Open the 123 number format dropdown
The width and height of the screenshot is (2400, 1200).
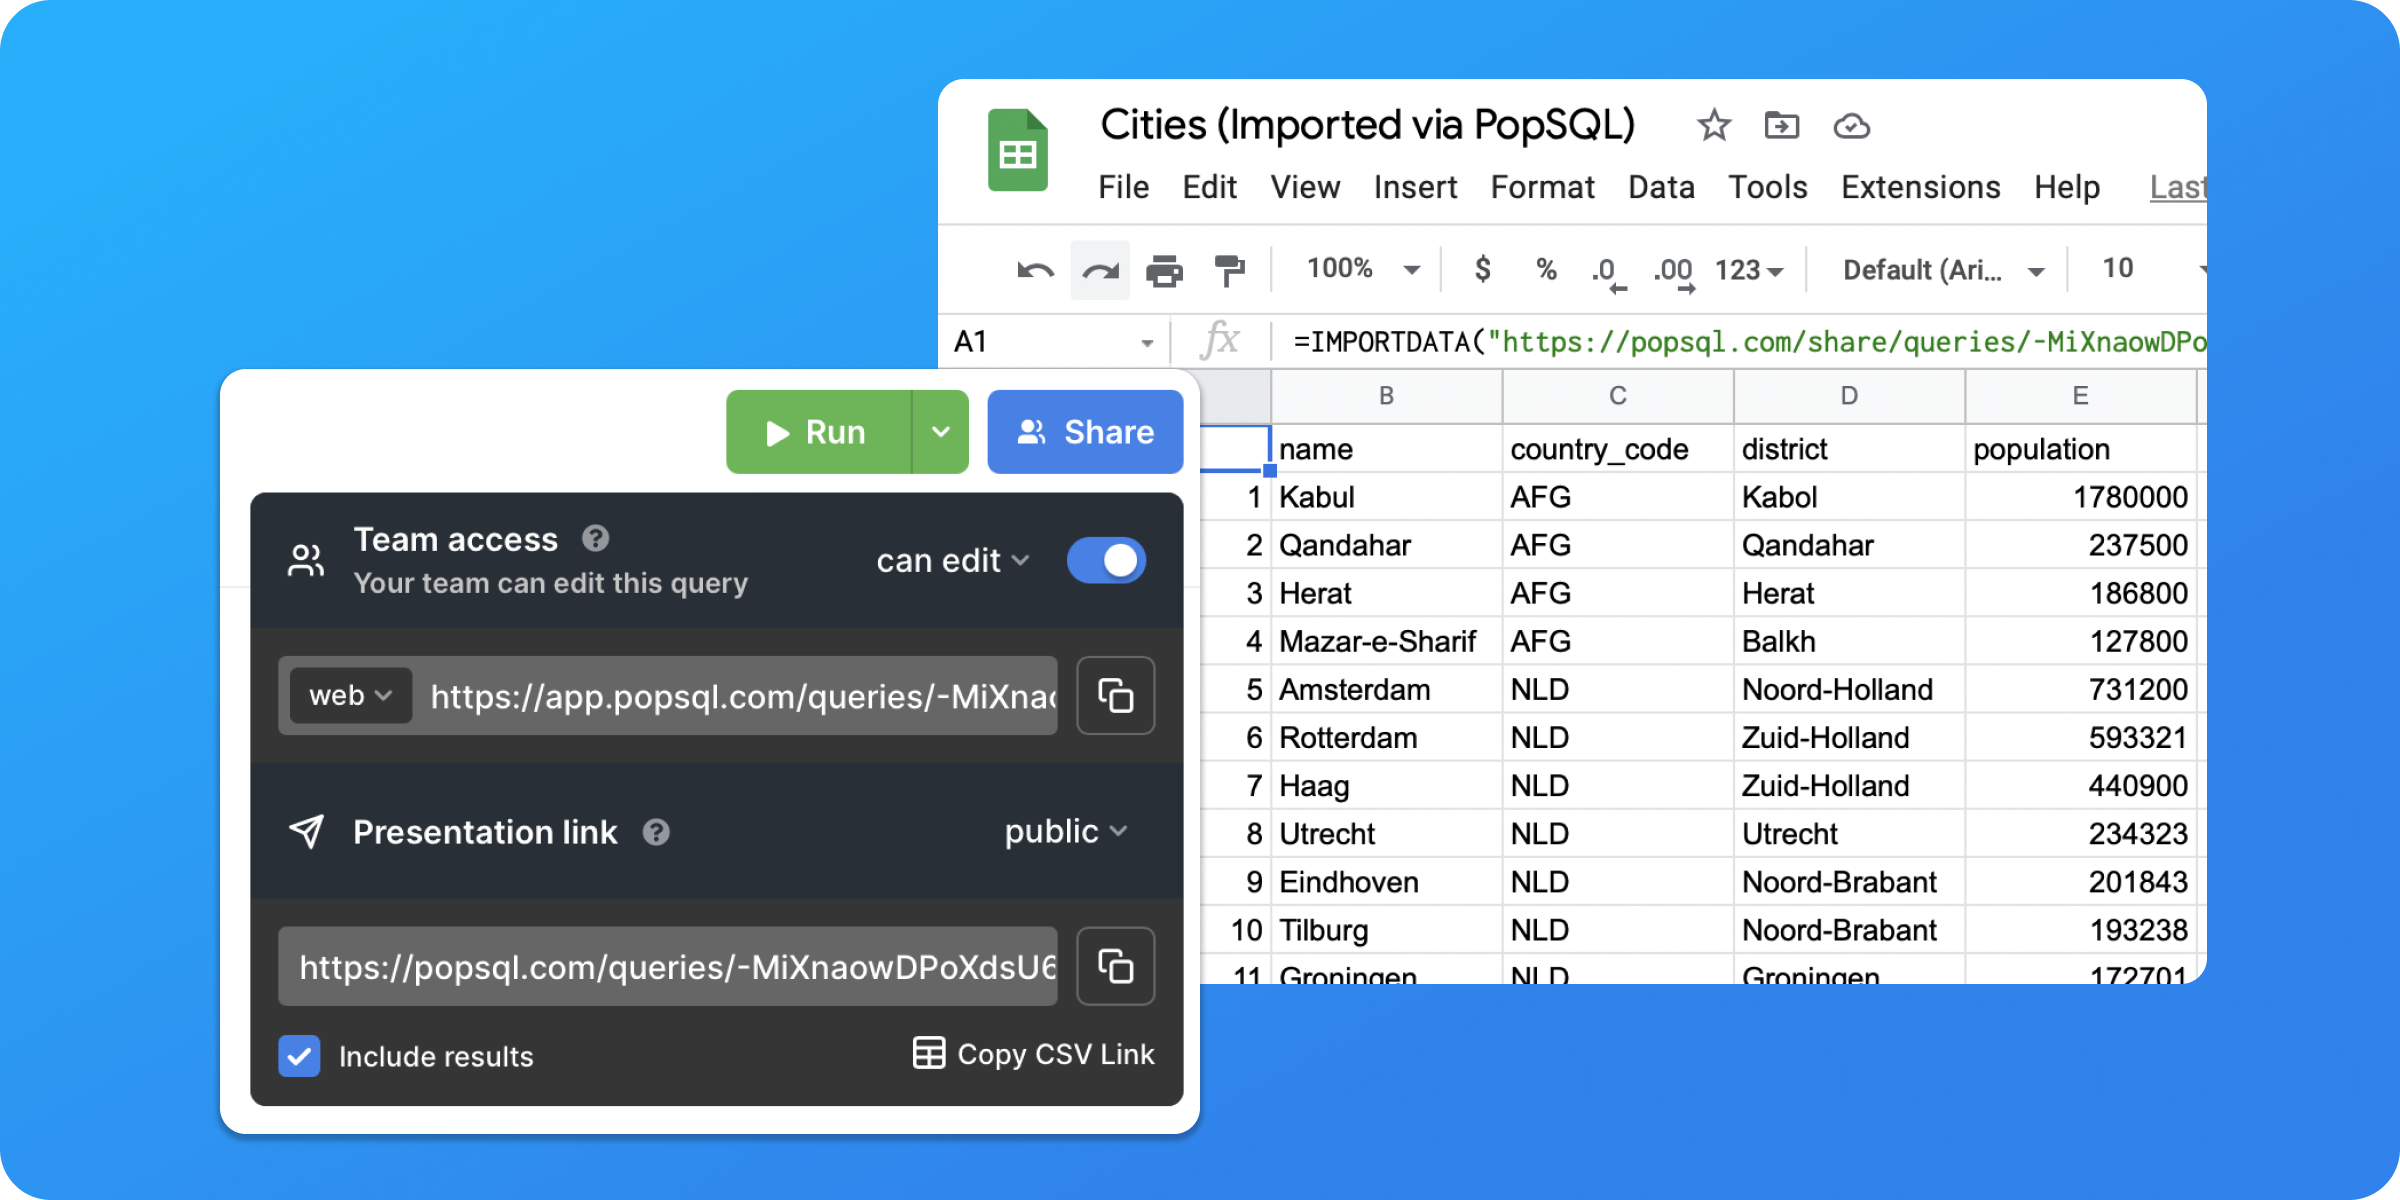point(1749,270)
